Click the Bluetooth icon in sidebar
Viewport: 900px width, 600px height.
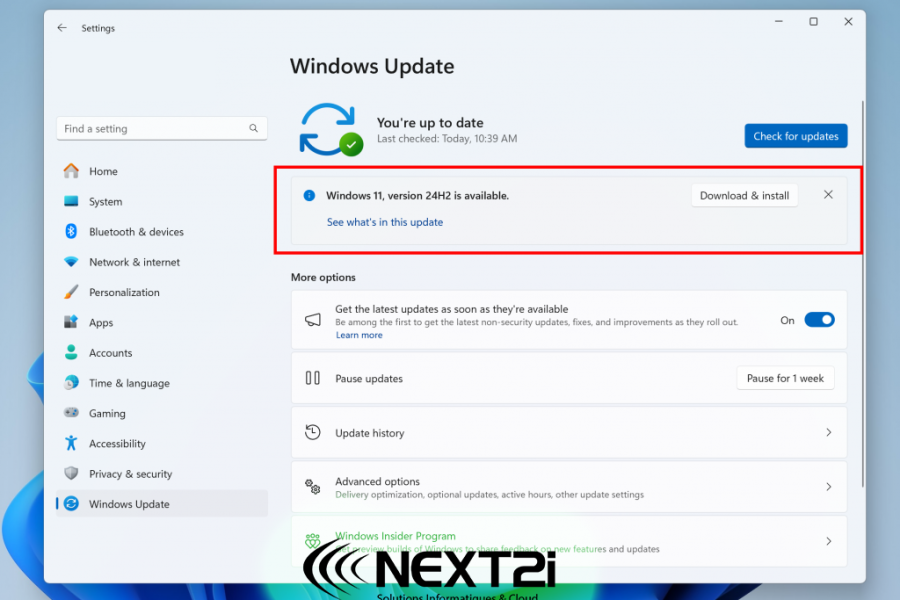pos(71,231)
